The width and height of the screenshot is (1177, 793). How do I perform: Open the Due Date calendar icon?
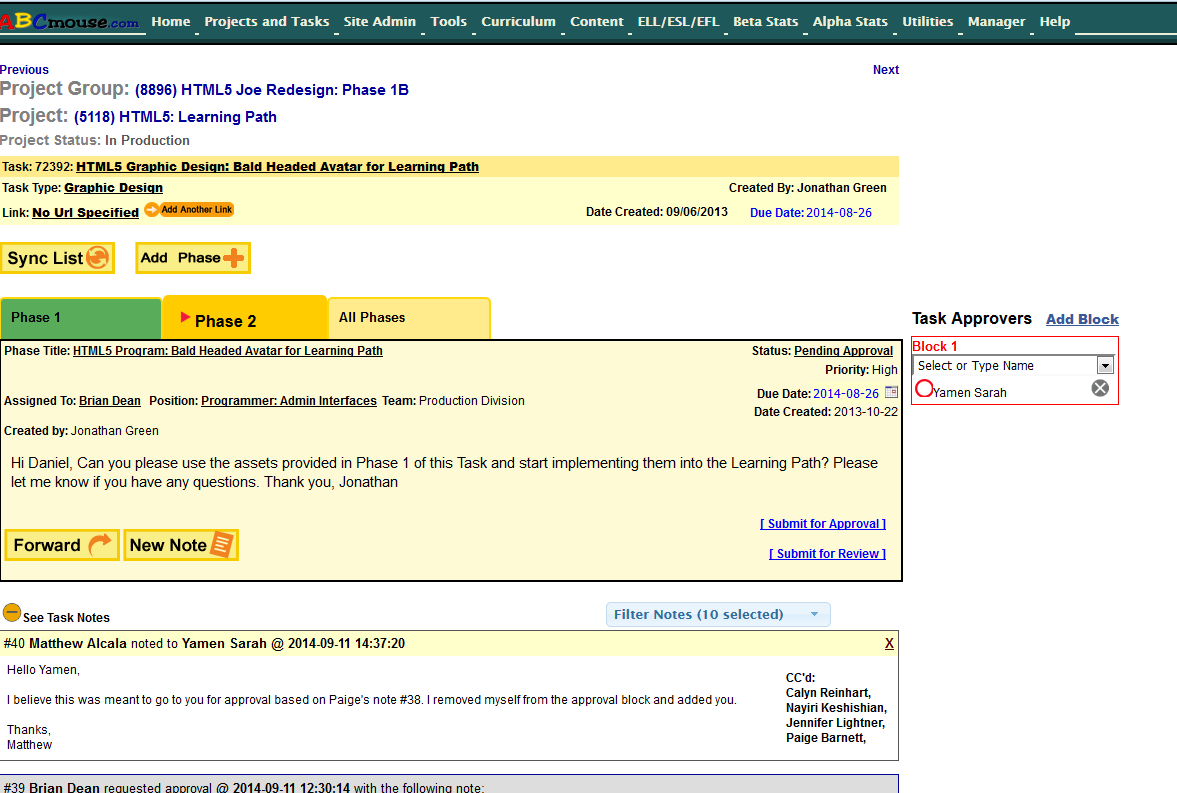pyautogui.click(x=892, y=393)
